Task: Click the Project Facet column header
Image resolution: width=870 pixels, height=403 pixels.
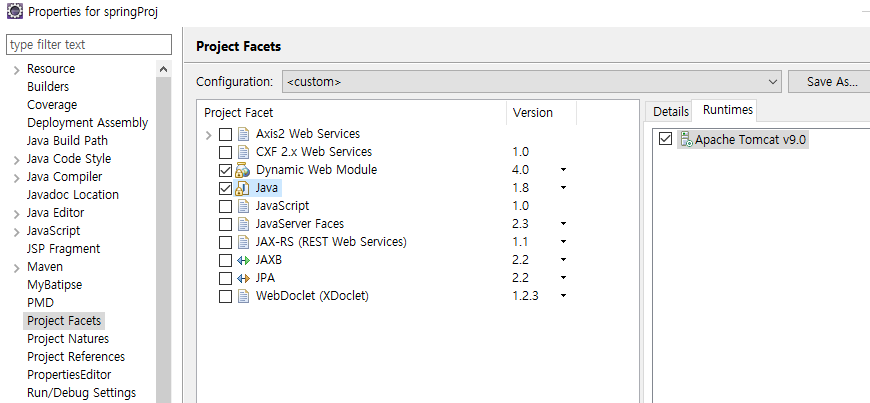Action: click(352, 113)
